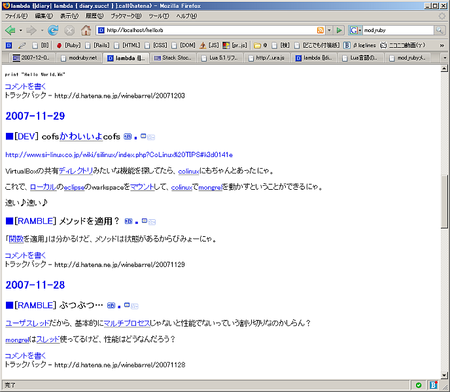Open the ファイル menu
This screenshot has width=450, height=392.
pyautogui.click(x=16, y=16)
